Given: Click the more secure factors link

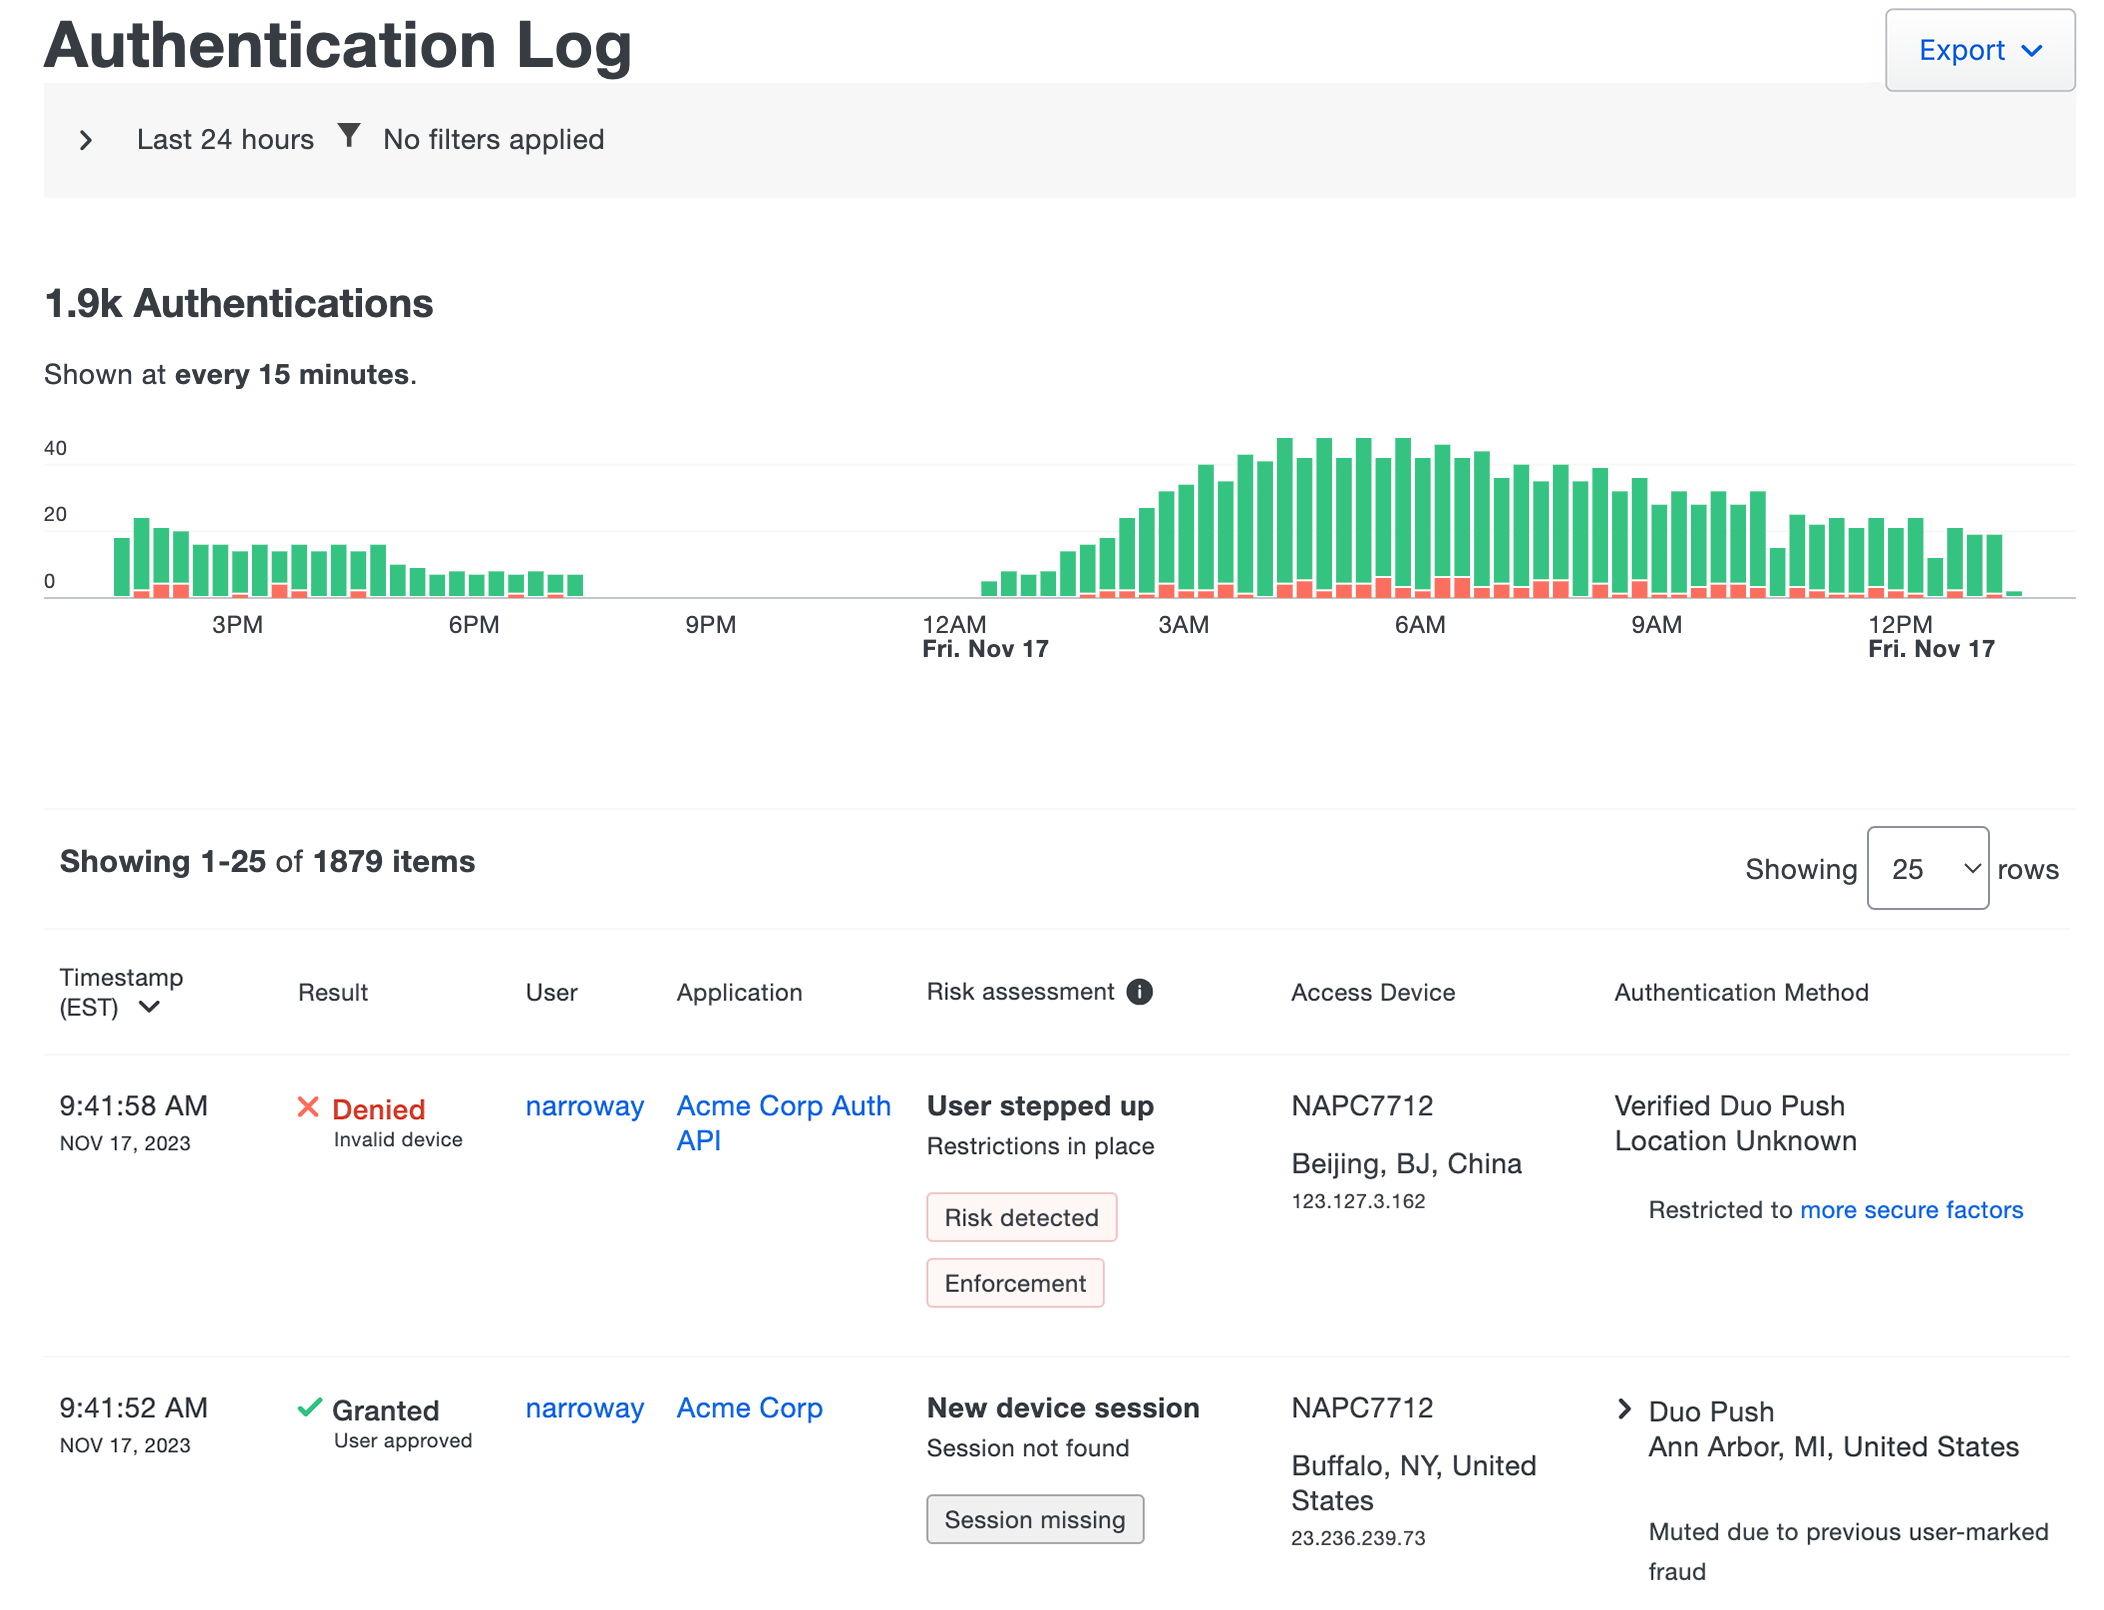Looking at the screenshot, I should pos(1911,1209).
